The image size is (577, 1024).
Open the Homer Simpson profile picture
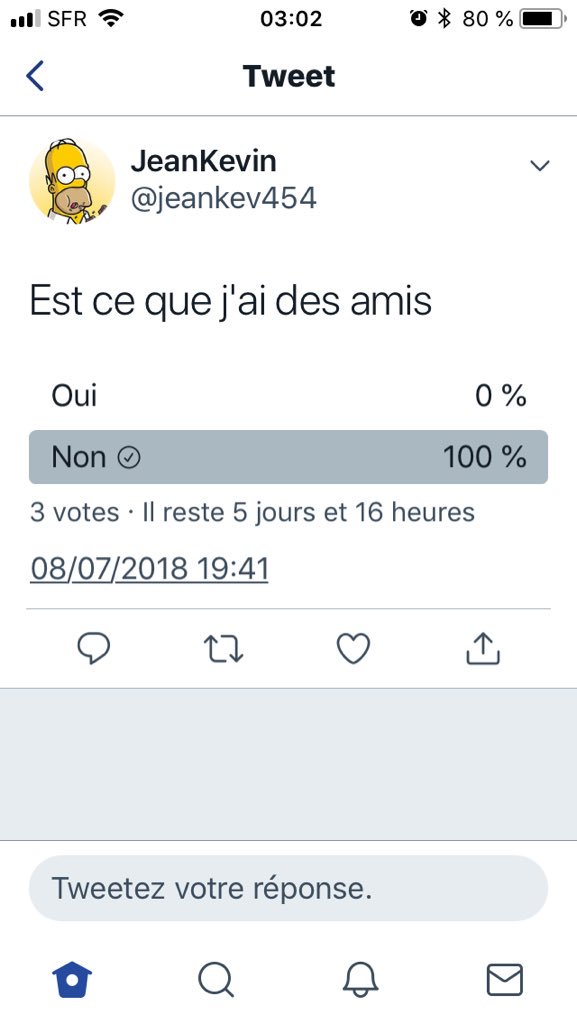coord(72,182)
